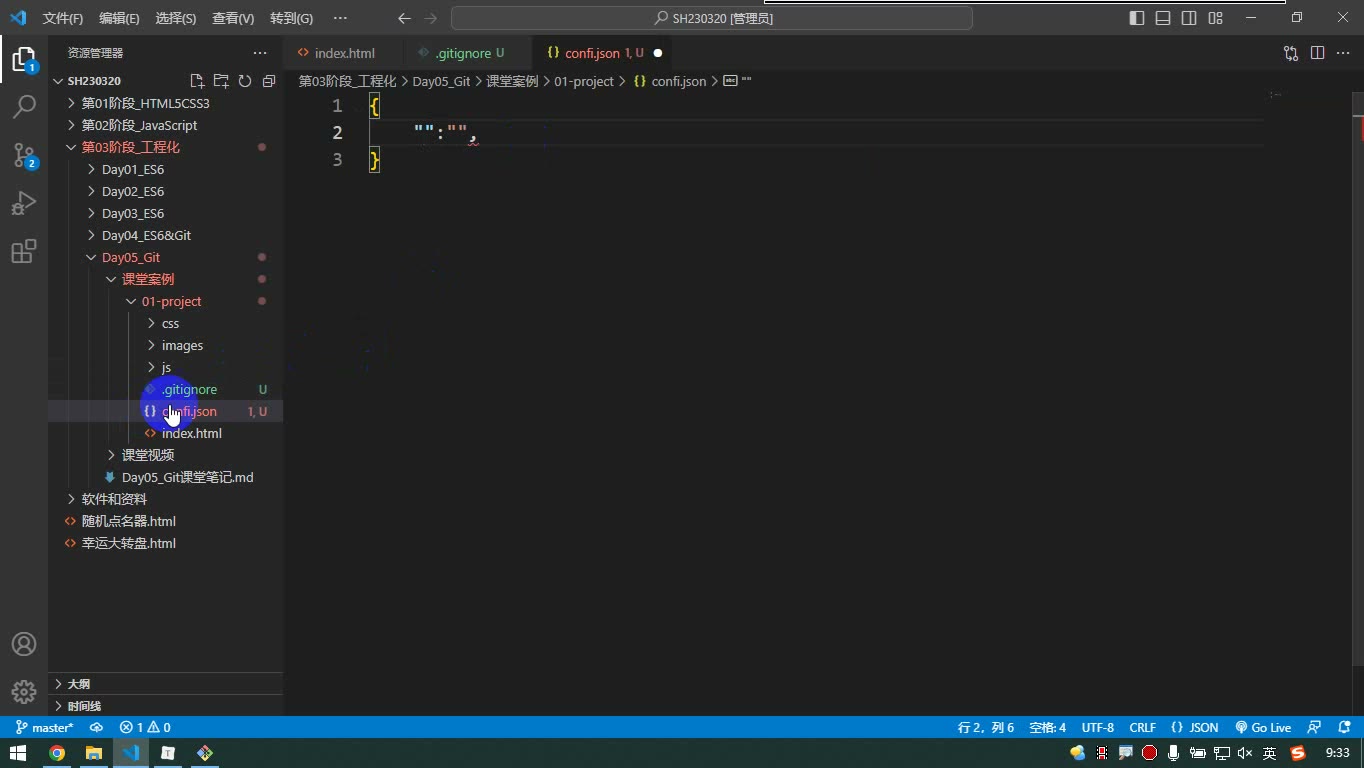Toggle the primary side bar layout button

coord(1137,18)
